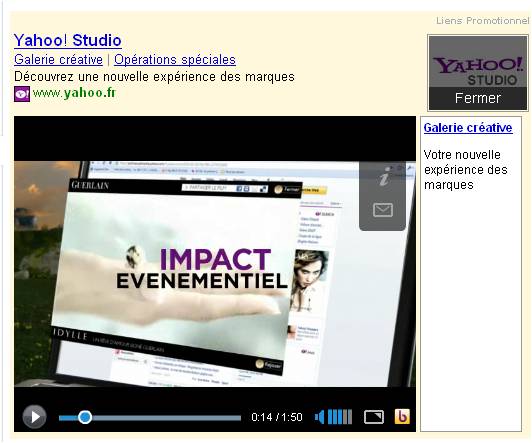
Task: Click the Yahoo! Studio logo thumbnail
Action: point(478,62)
